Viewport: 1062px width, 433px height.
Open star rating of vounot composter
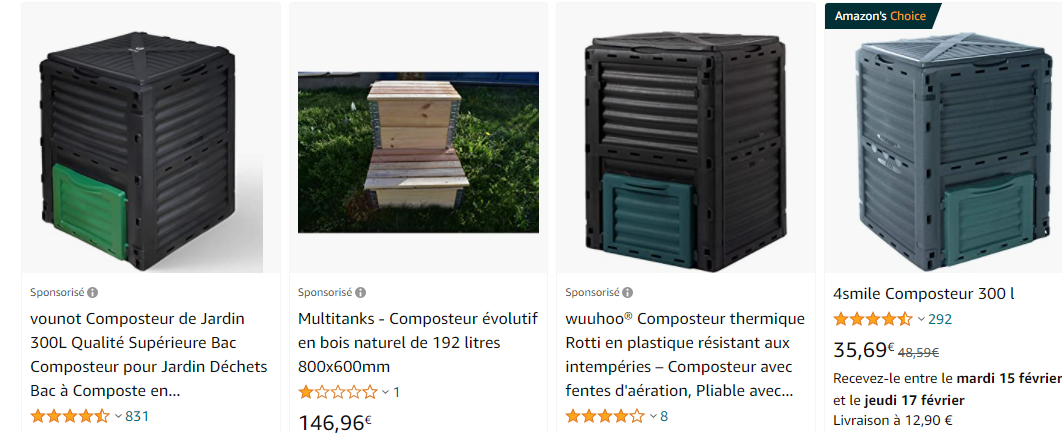pos(70,416)
